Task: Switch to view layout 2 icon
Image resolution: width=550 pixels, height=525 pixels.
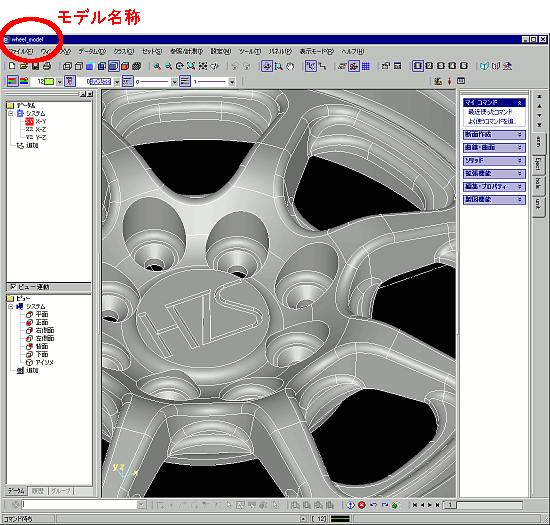Action: click(x=429, y=66)
